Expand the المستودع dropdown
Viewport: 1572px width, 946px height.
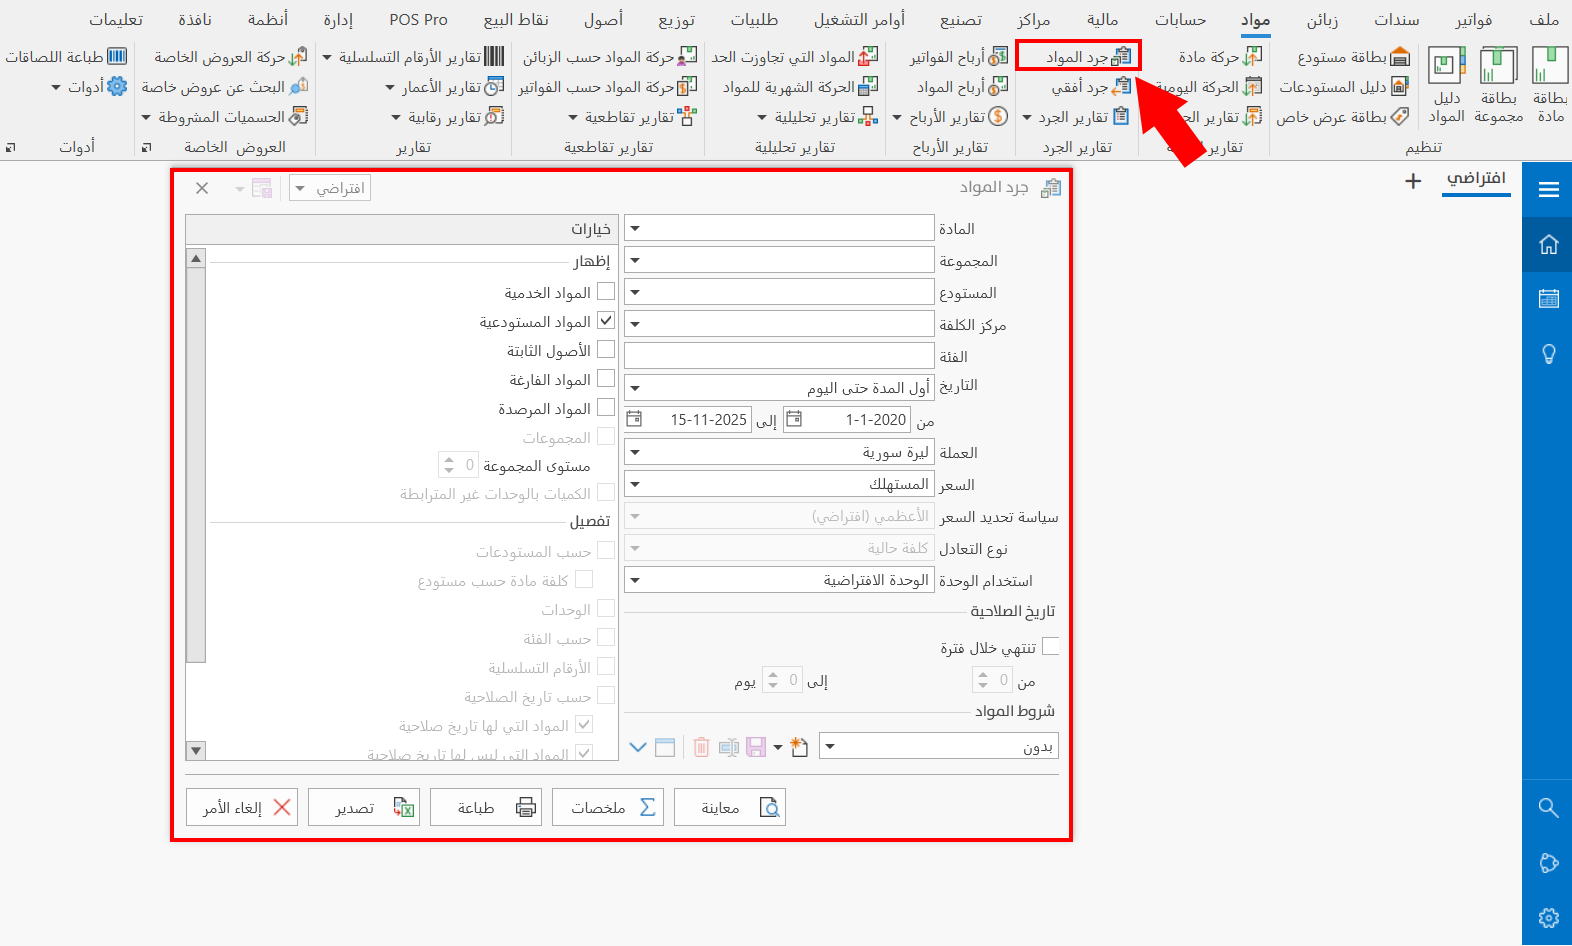(636, 292)
